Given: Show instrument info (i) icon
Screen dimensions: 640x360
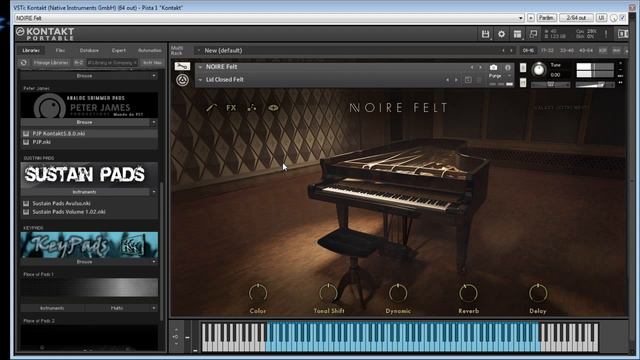Looking at the screenshot, I should pos(508,67).
